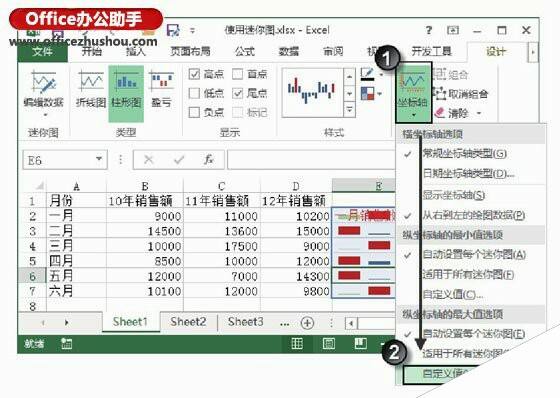Viewport: 560px width, 398px height.
Task: Click the Select All corner triangle
Action: click(x=39, y=186)
